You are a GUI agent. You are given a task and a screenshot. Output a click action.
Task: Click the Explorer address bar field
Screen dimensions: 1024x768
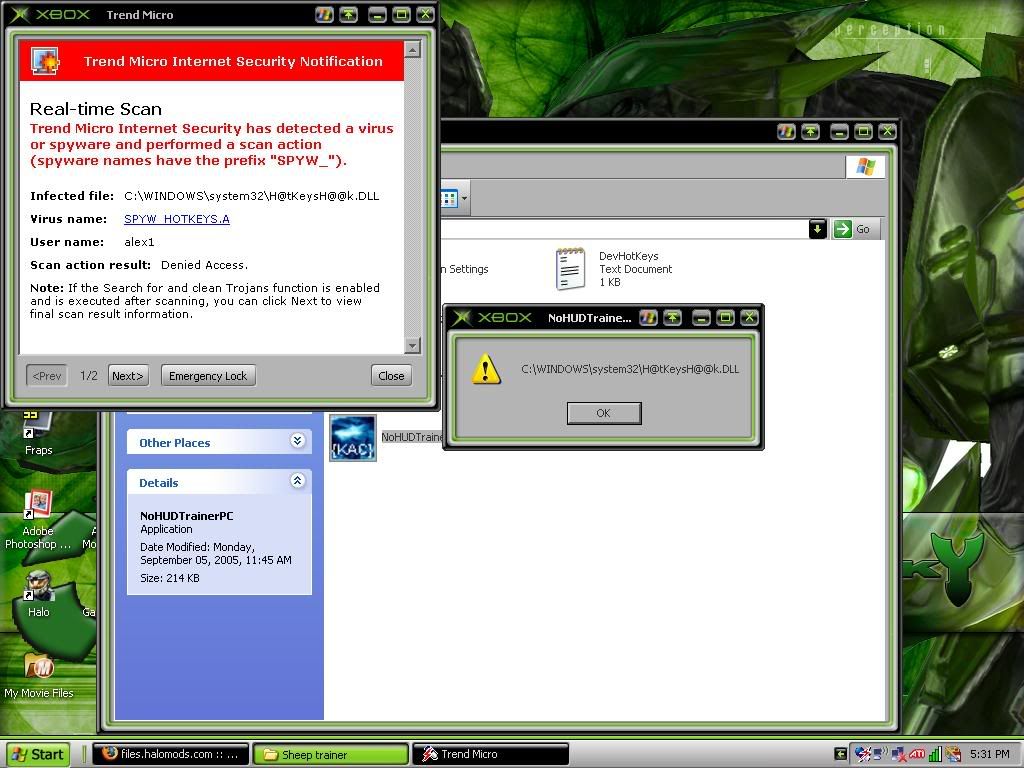pos(624,229)
